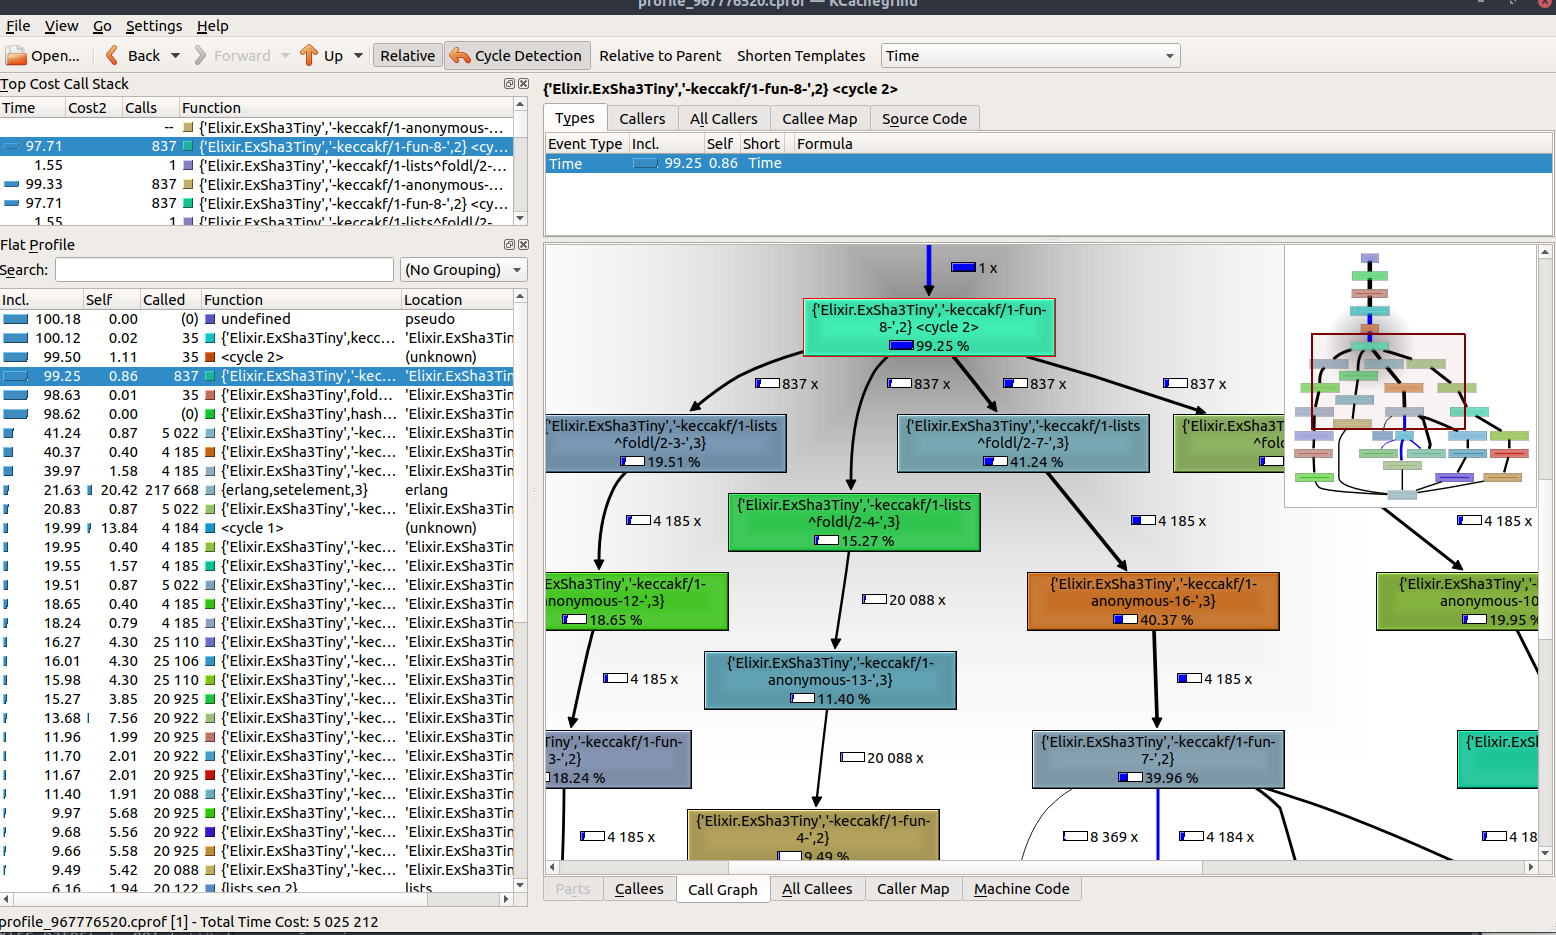Open the Settings menu
Viewport: 1556px width, 935px height.
(x=154, y=26)
